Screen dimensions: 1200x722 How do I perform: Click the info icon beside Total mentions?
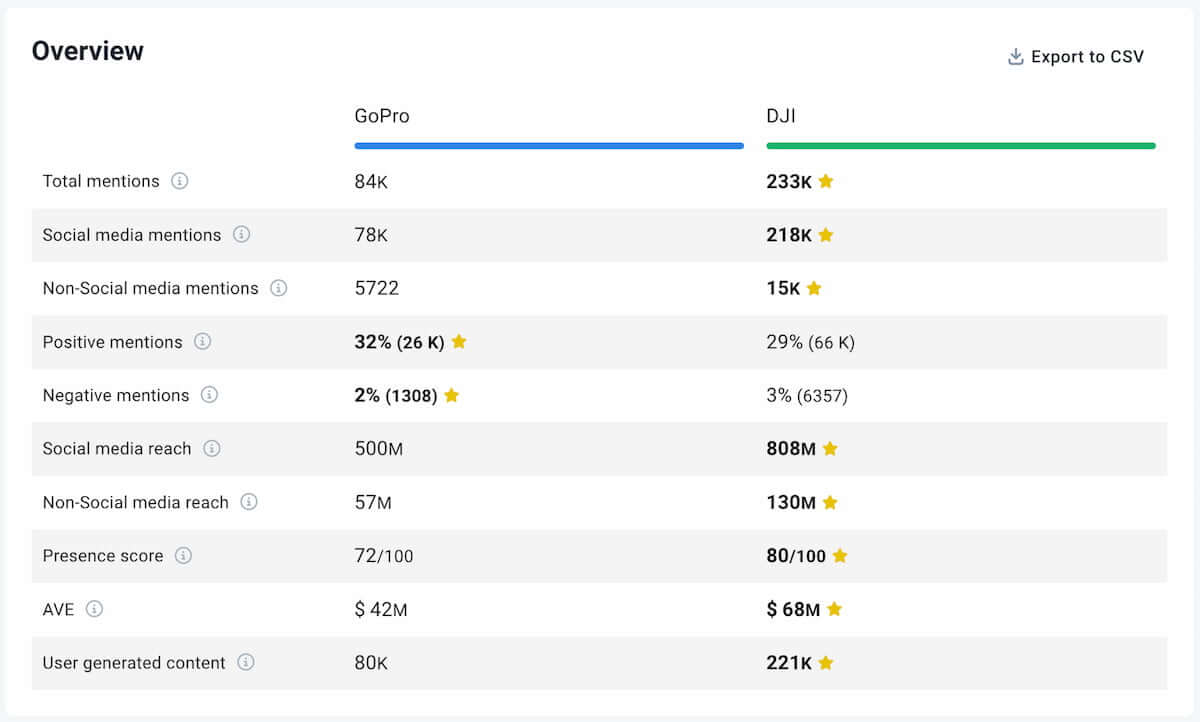181,181
